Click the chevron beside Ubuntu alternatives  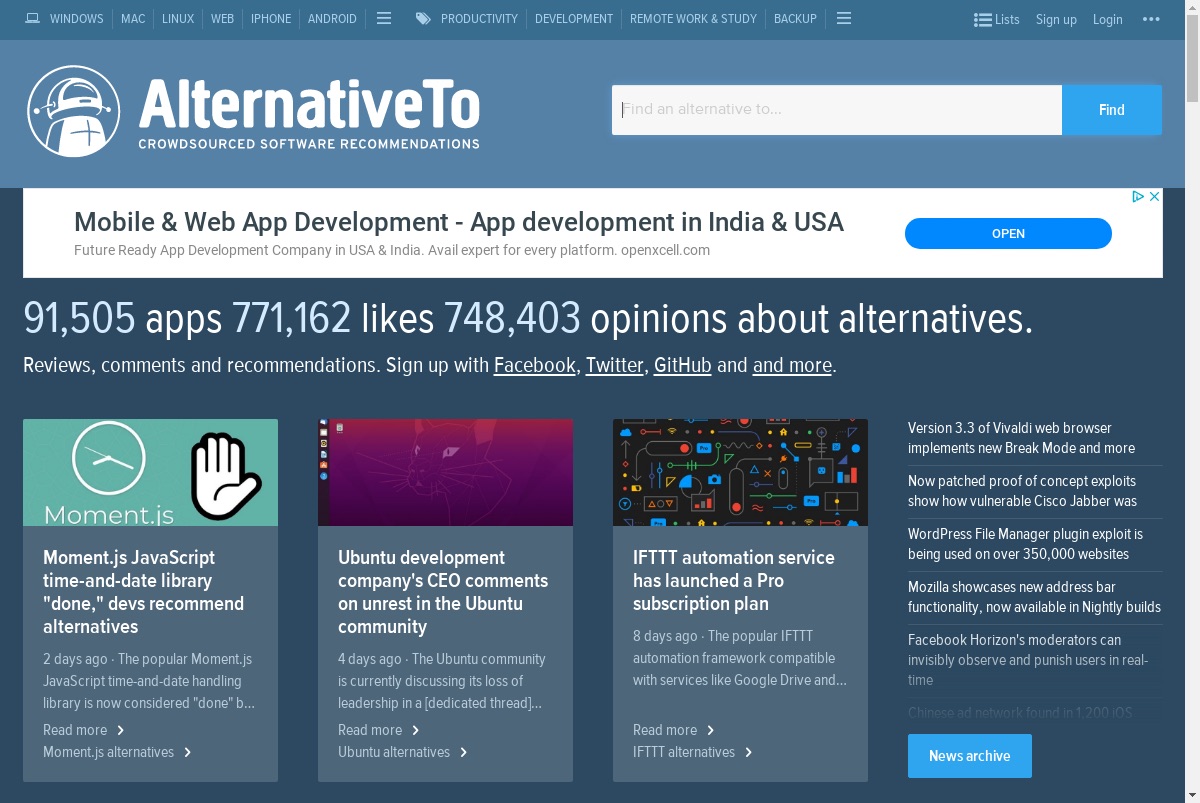tap(464, 752)
